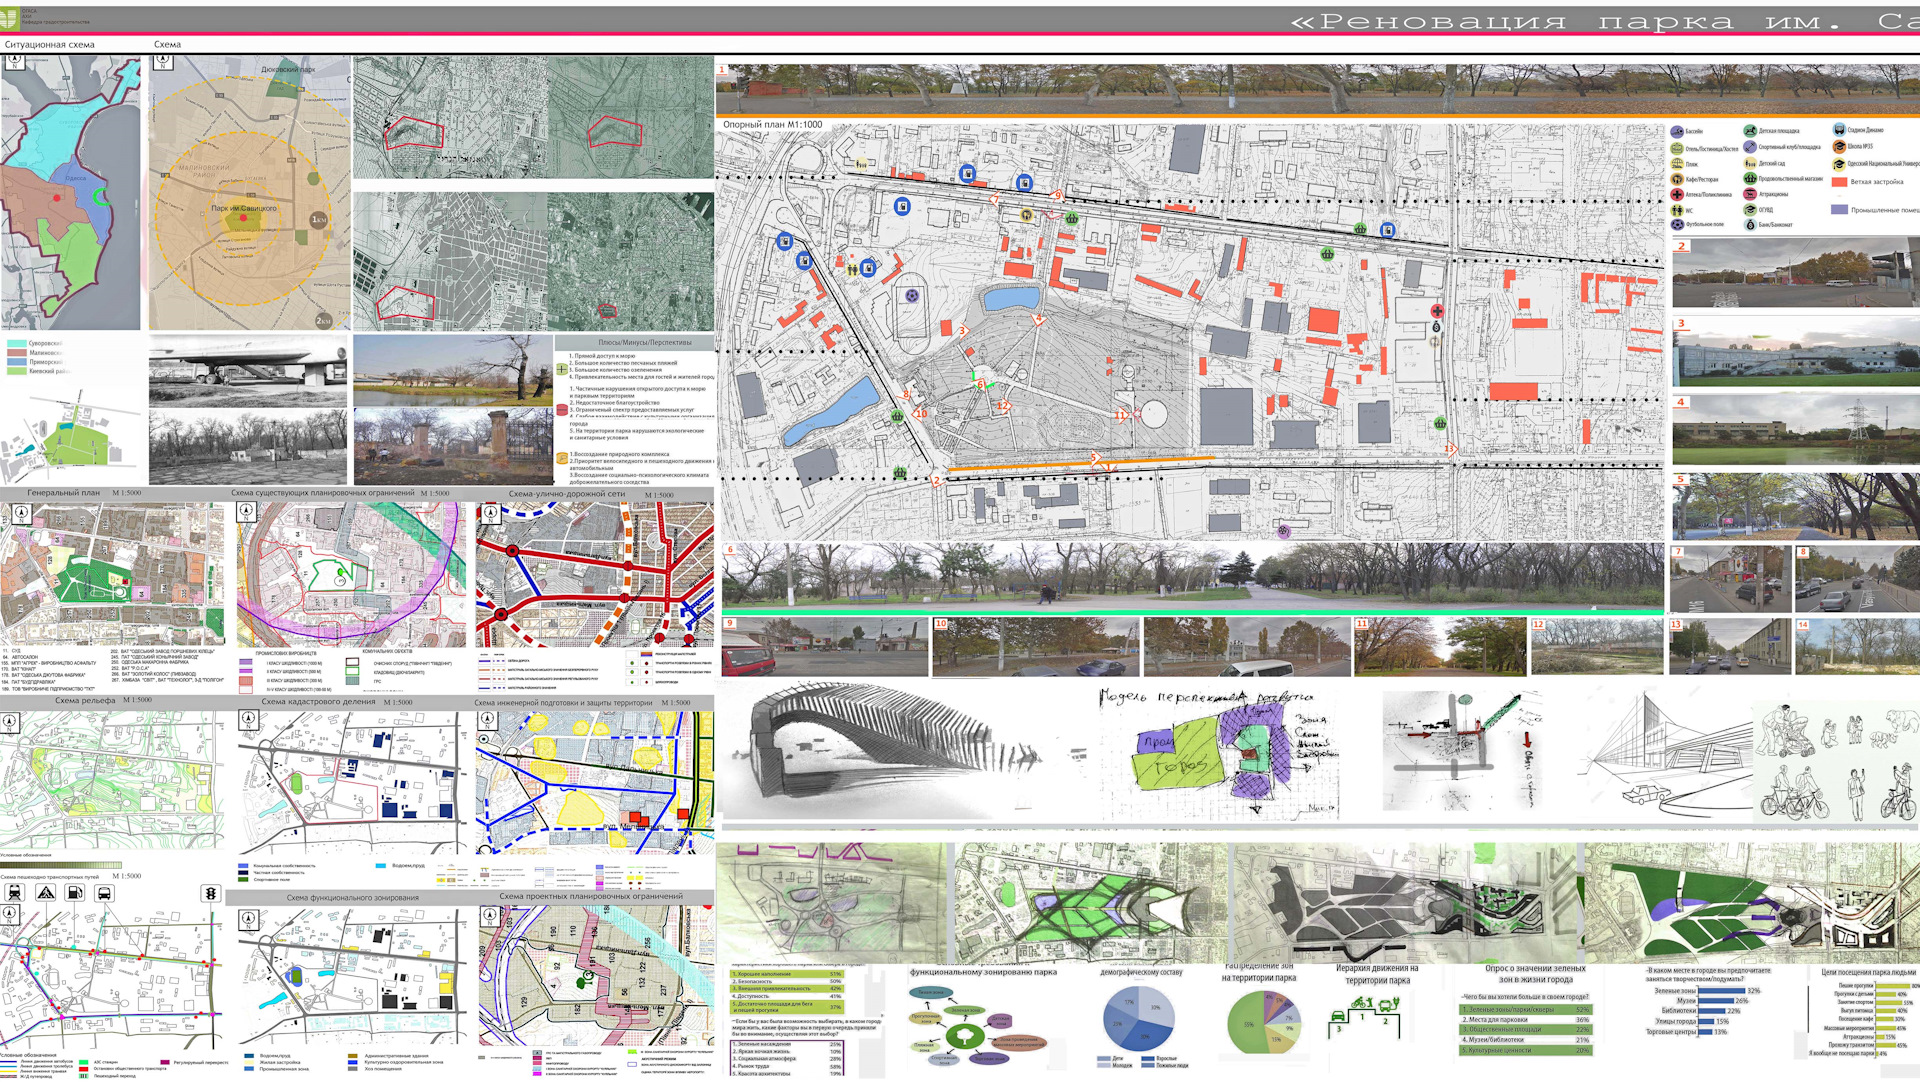Image resolution: width=1920 pixels, height=1082 pixels.
Task: Click the Схема проектных планировочных ограничений title
Action: (591, 897)
